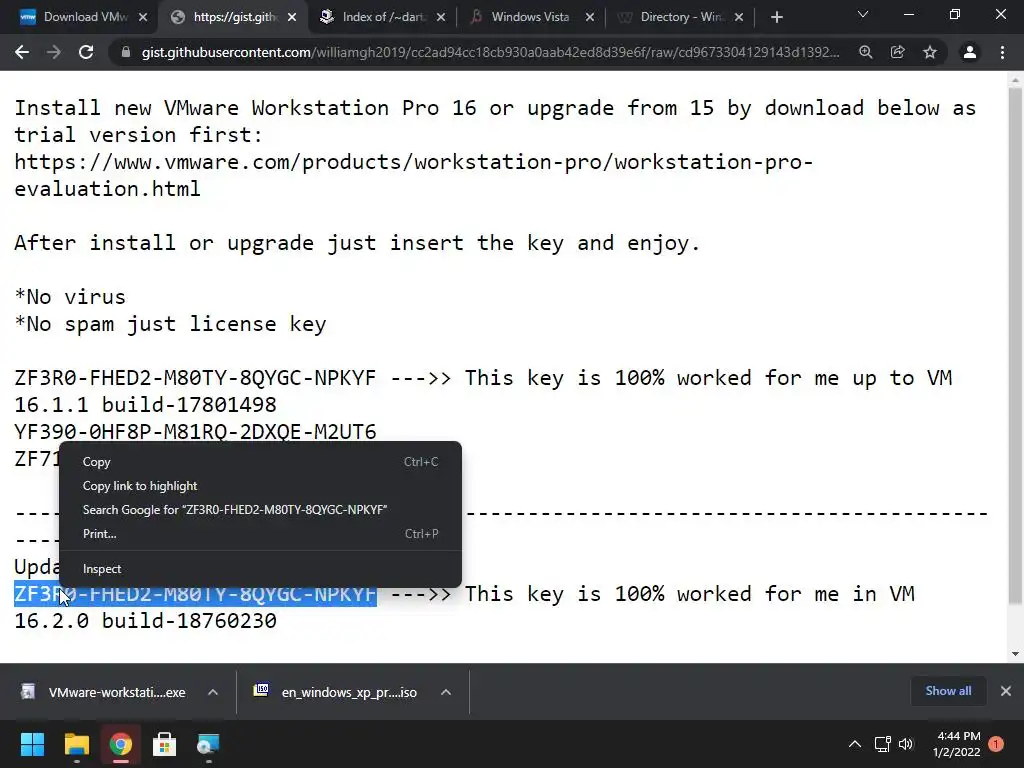Image resolution: width=1024 pixels, height=768 pixels.
Task: Click the page vertical scrollbar thumb
Action: click(x=1015, y=346)
